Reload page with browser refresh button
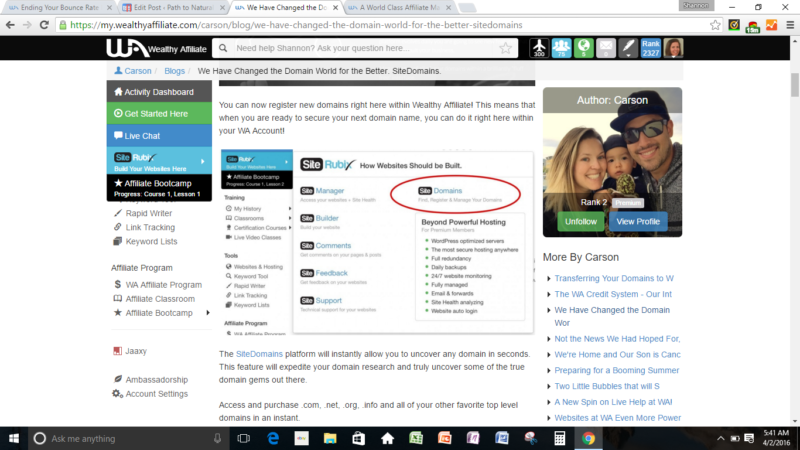The width and height of the screenshot is (800, 450). (x=44, y=25)
